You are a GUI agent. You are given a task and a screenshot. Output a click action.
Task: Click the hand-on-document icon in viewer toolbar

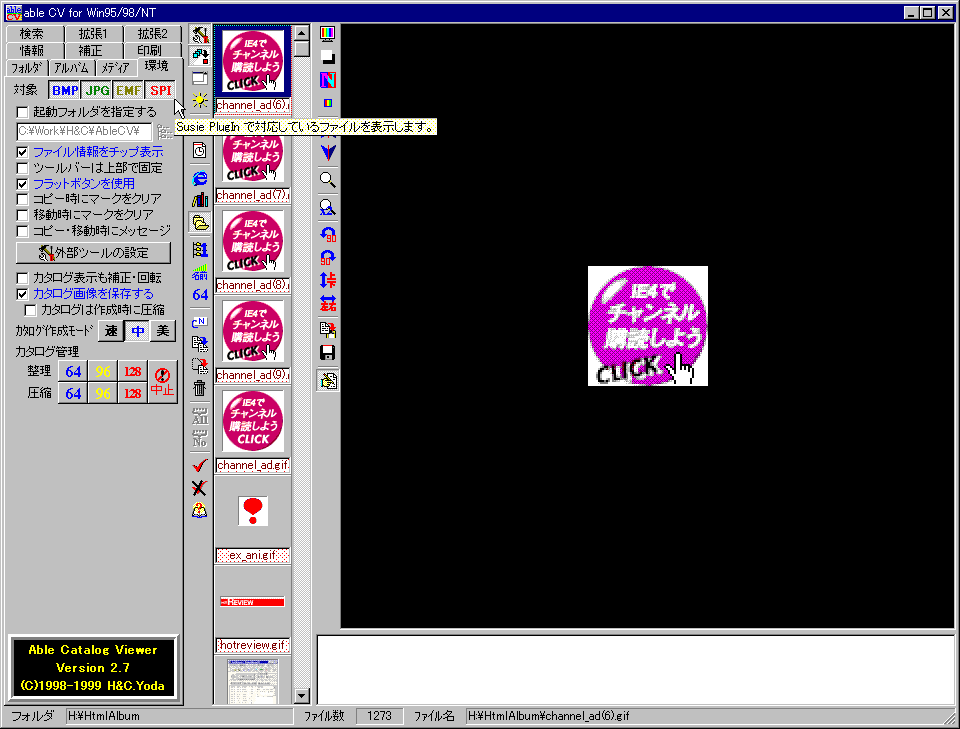(x=328, y=381)
